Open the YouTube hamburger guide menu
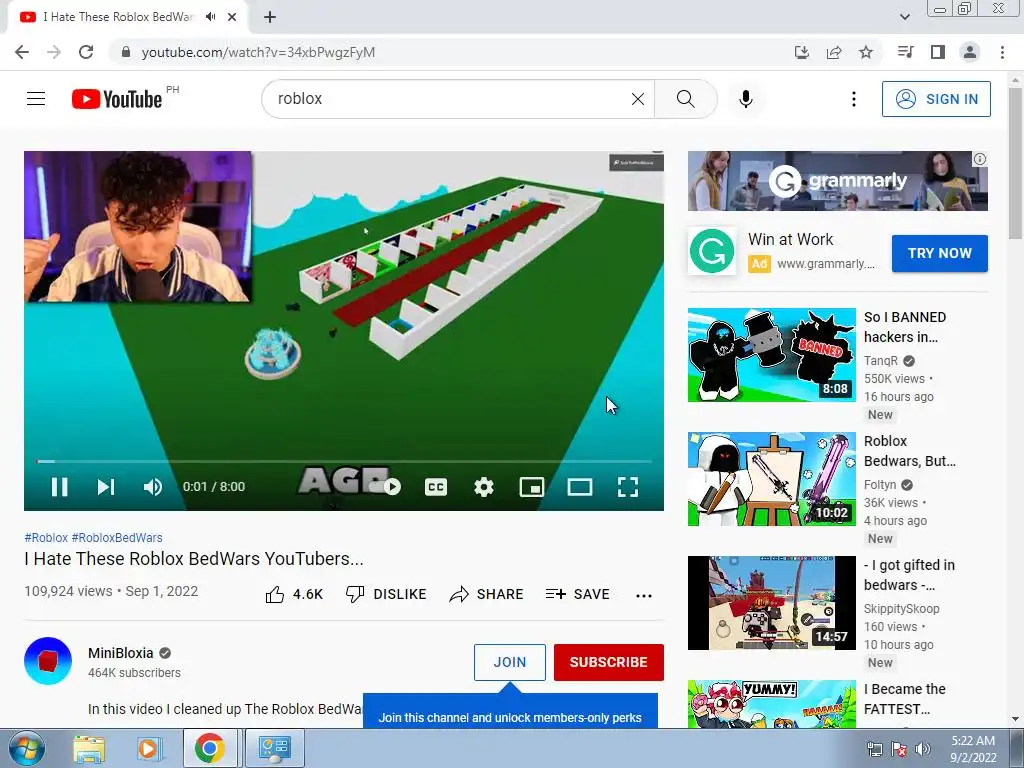 coord(36,99)
